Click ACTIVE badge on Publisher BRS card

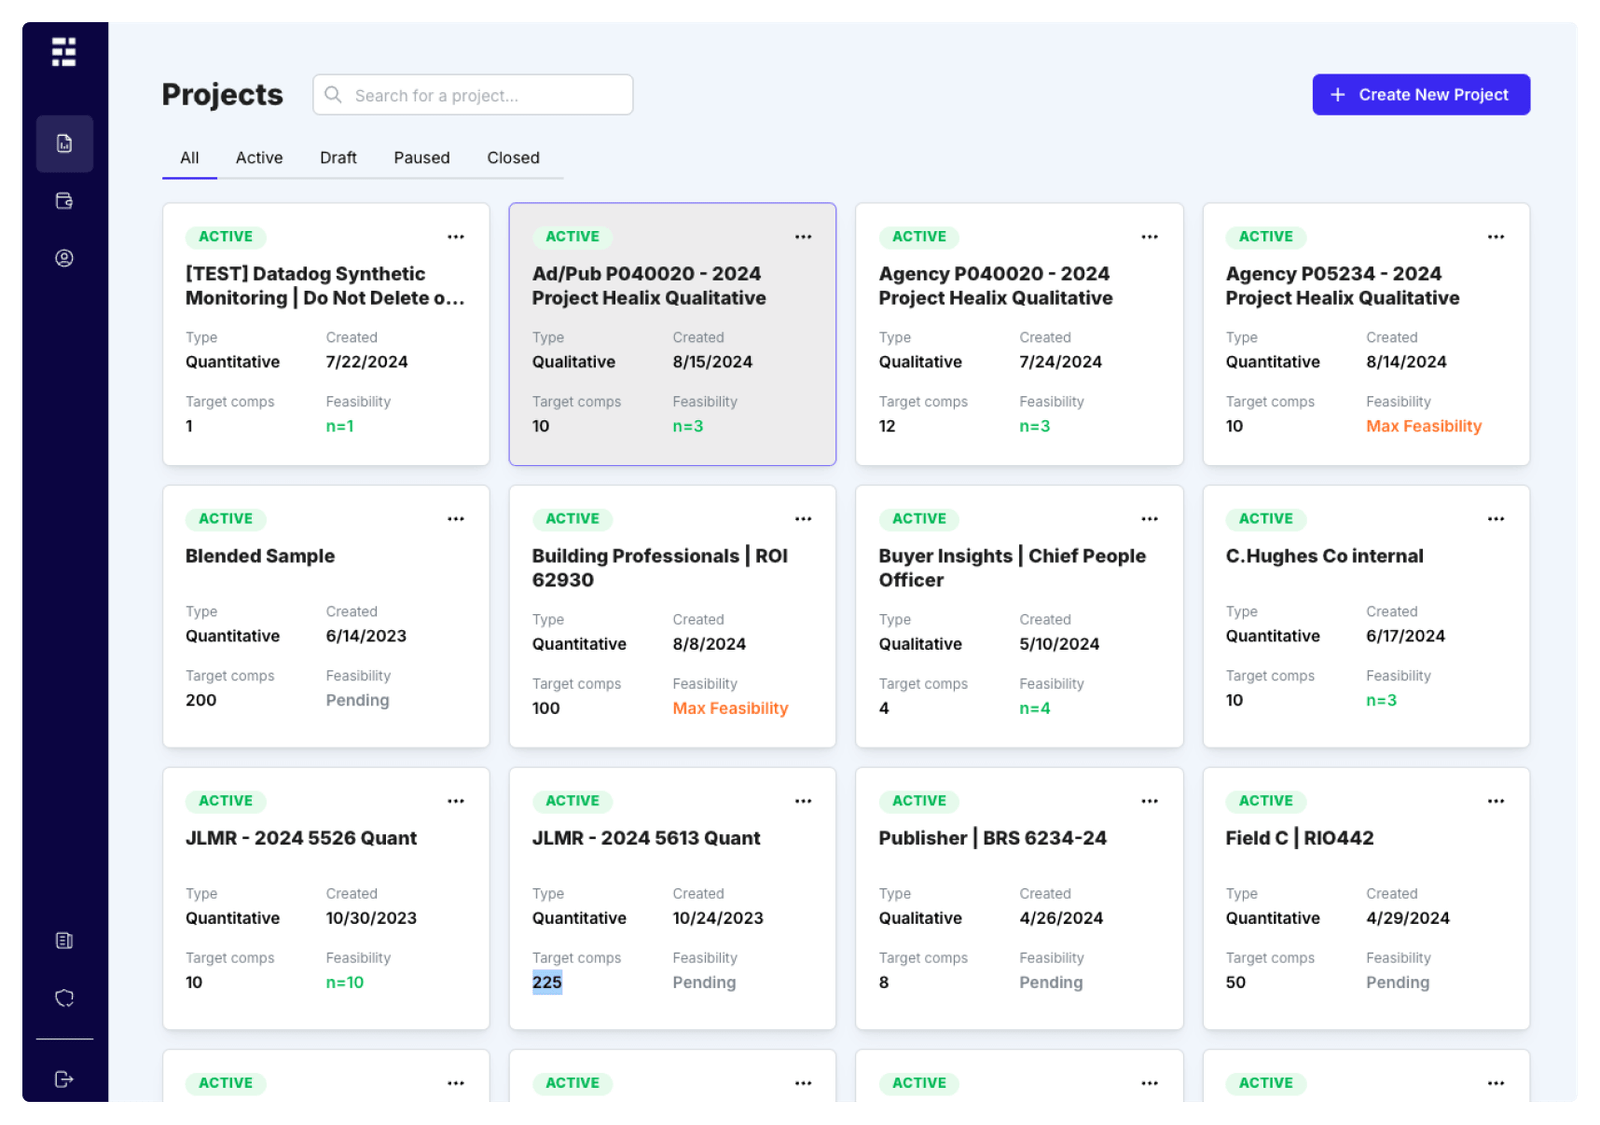pyautogui.click(x=919, y=801)
